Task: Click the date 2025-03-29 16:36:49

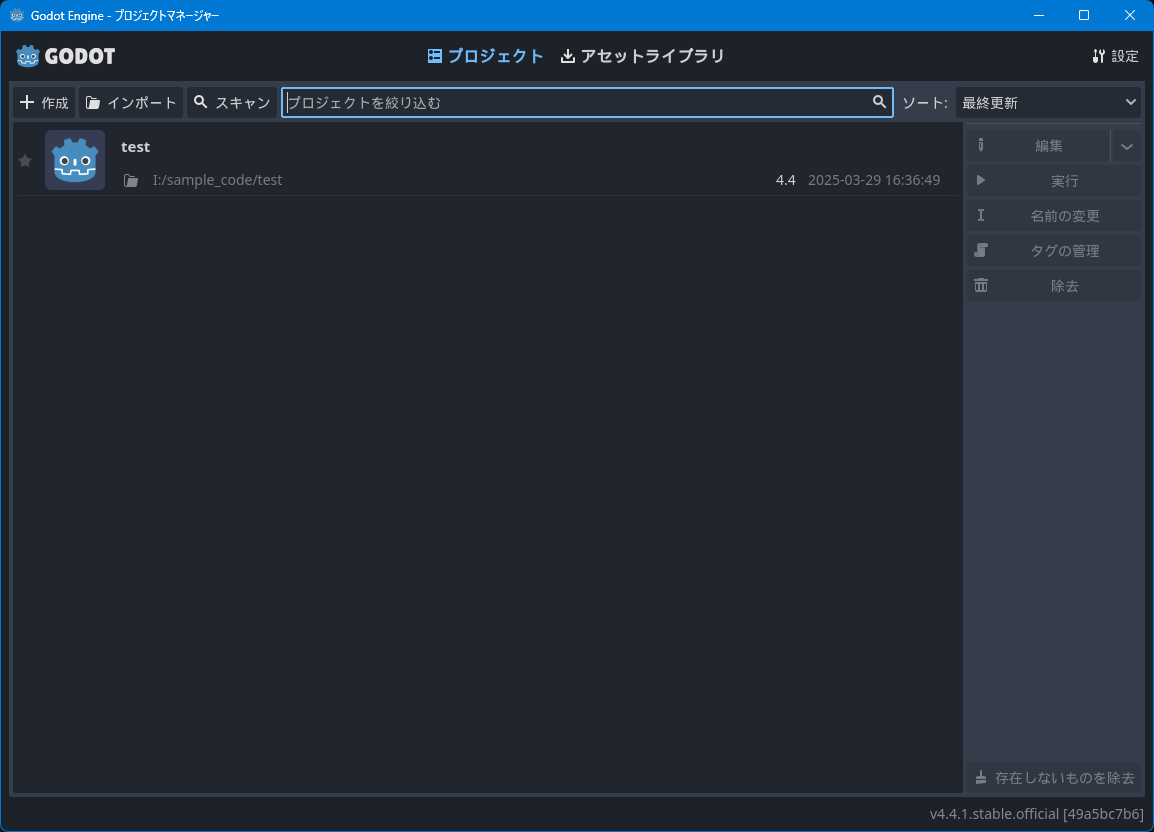Action: 874,180
